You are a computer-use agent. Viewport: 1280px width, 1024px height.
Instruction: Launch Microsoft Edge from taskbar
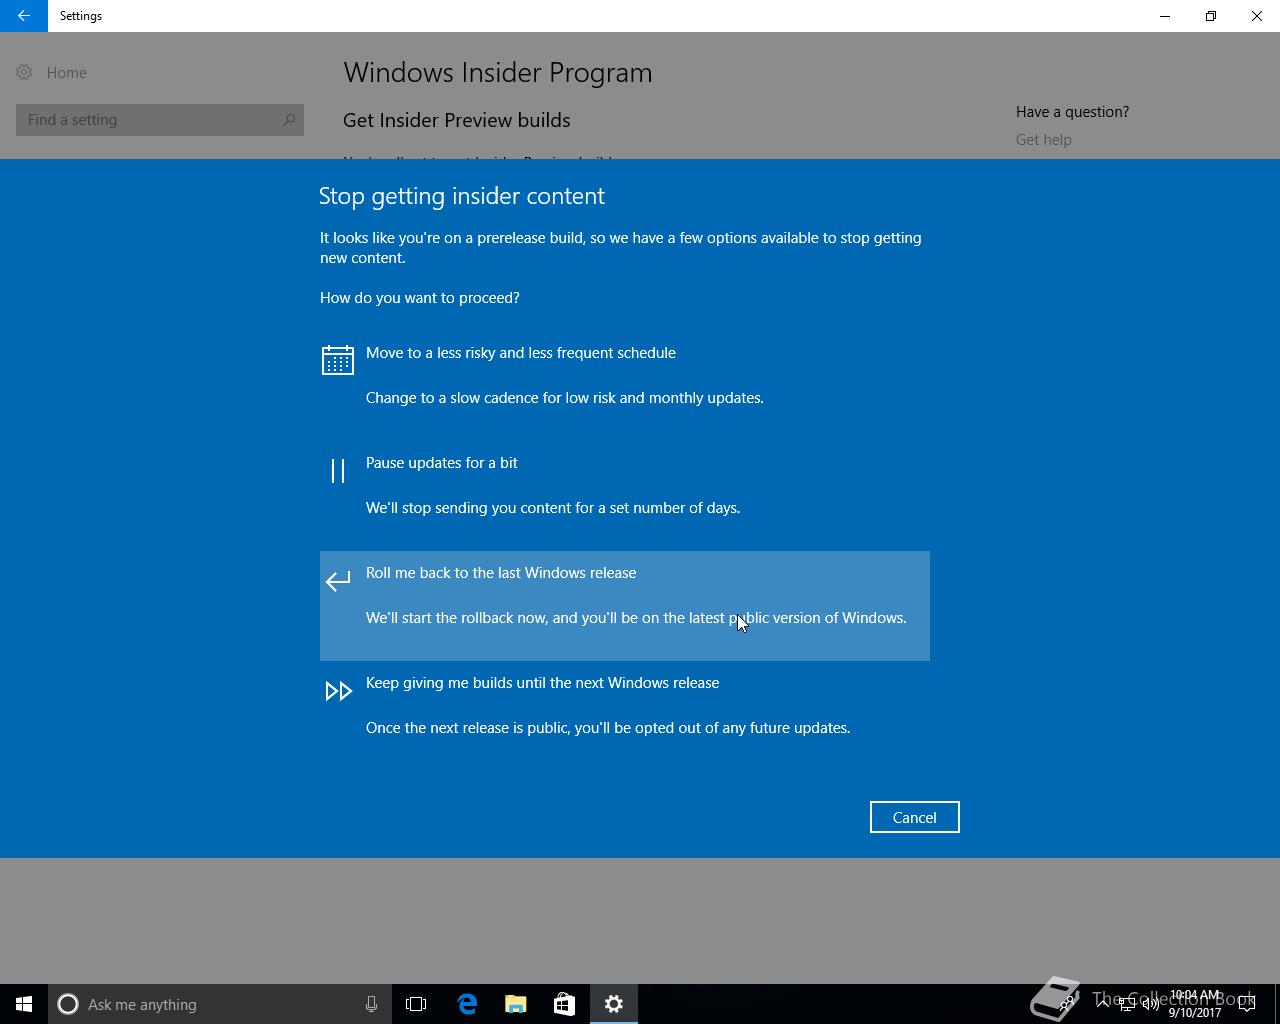coord(467,1004)
